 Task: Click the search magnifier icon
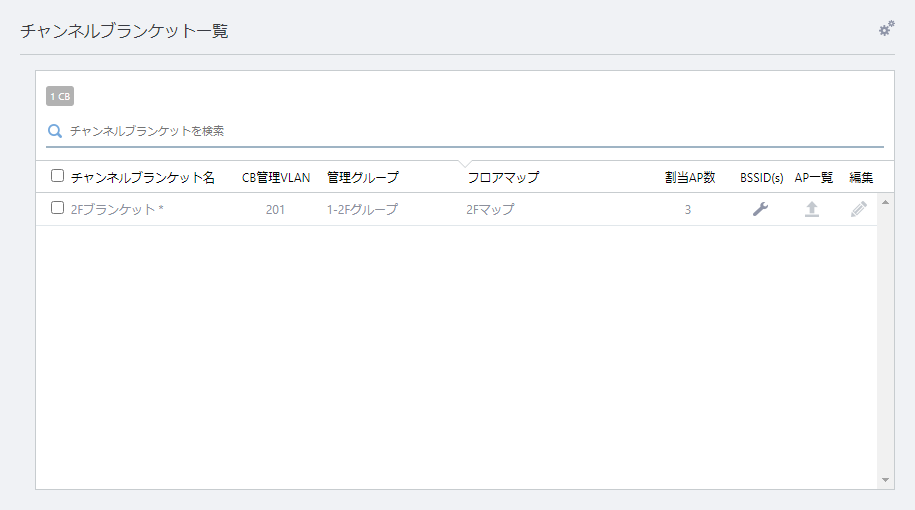click(x=55, y=131)
